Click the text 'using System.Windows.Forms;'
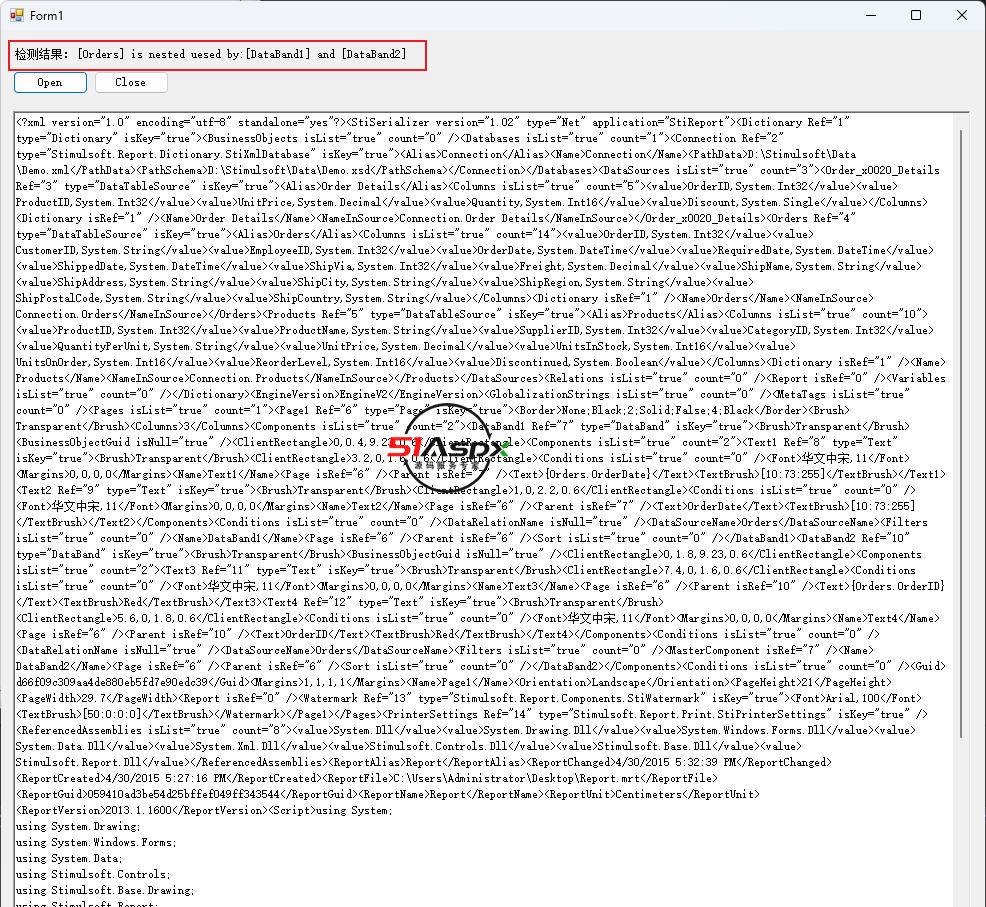Image resolution: width=986 pixels, height=907 pixels. click(x=96, y=842)
